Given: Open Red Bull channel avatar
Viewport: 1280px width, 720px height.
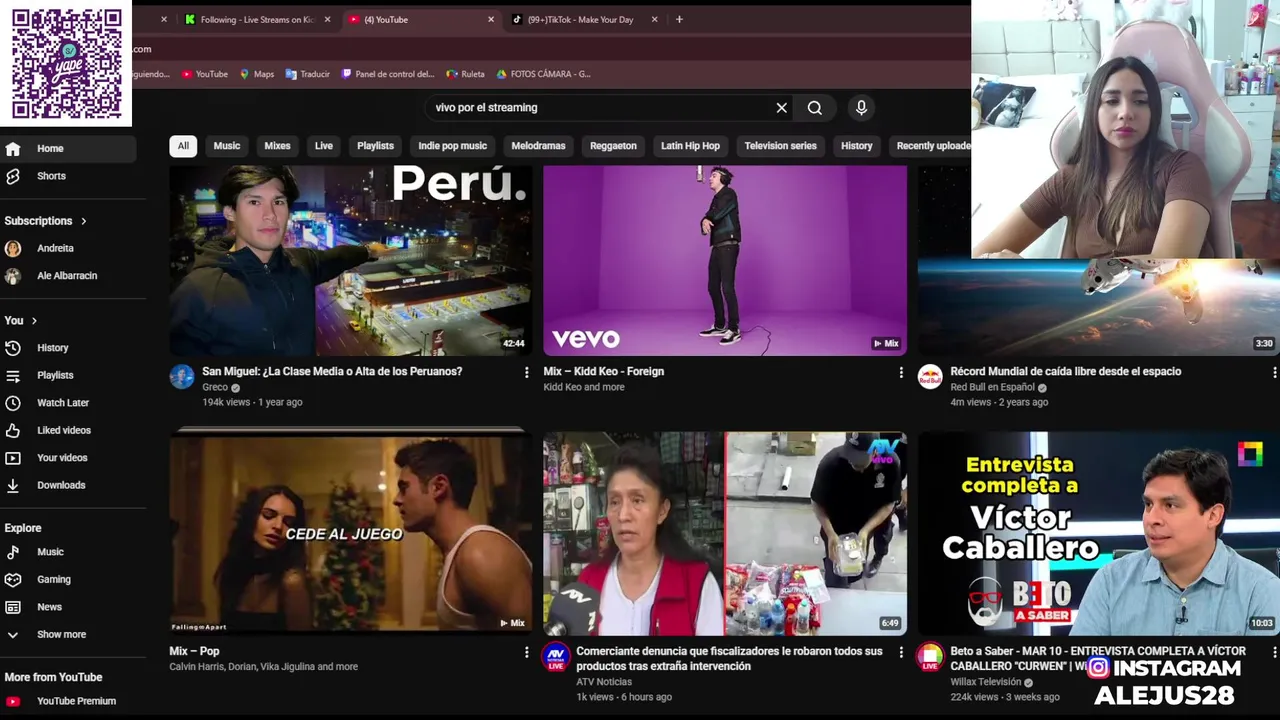Looking at the screenshot, I should pyautogui.click(x=930, y=377).
